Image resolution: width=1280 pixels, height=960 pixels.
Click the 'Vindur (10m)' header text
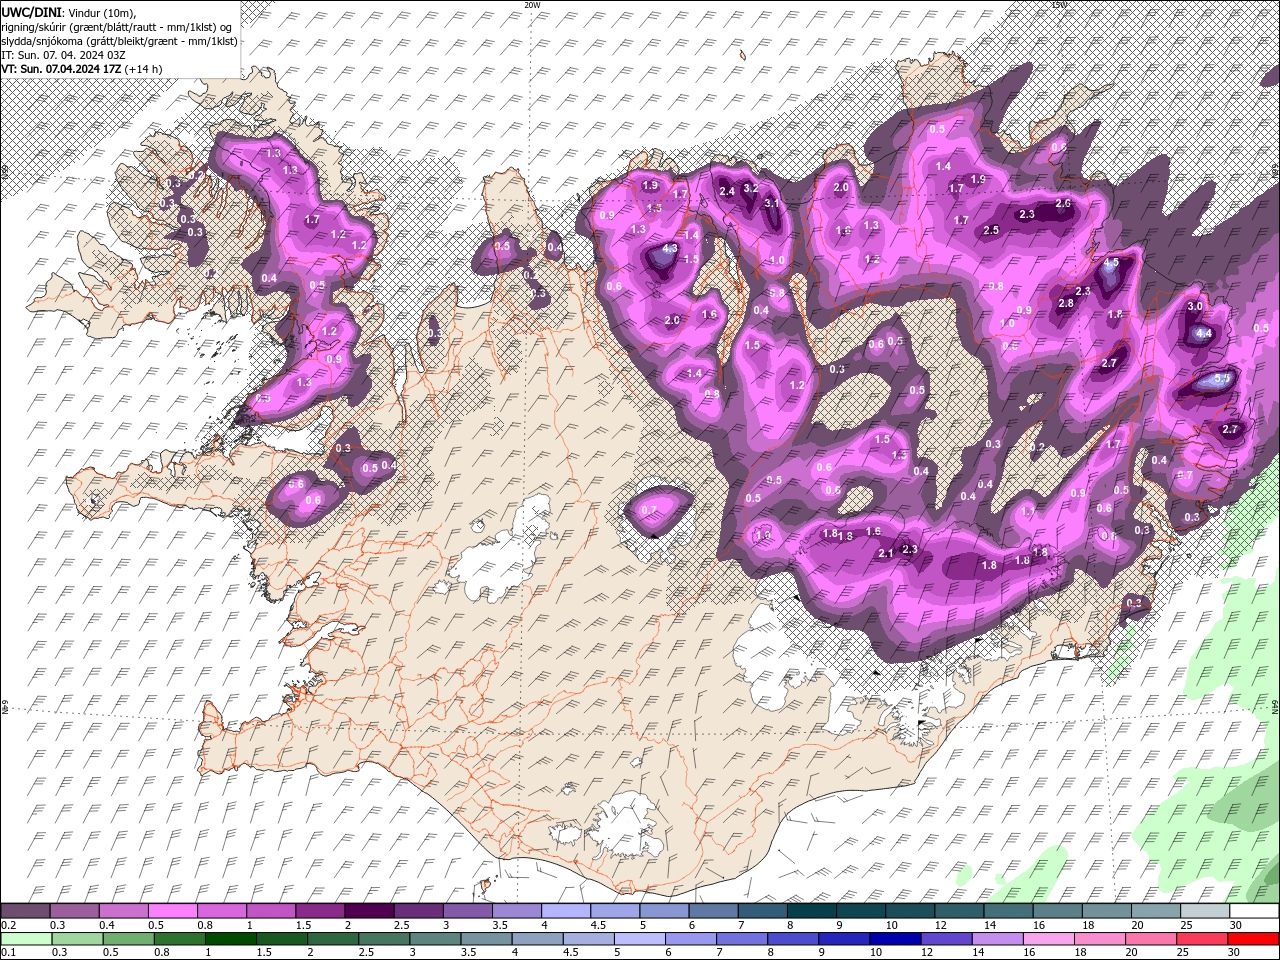click(102, 11)
